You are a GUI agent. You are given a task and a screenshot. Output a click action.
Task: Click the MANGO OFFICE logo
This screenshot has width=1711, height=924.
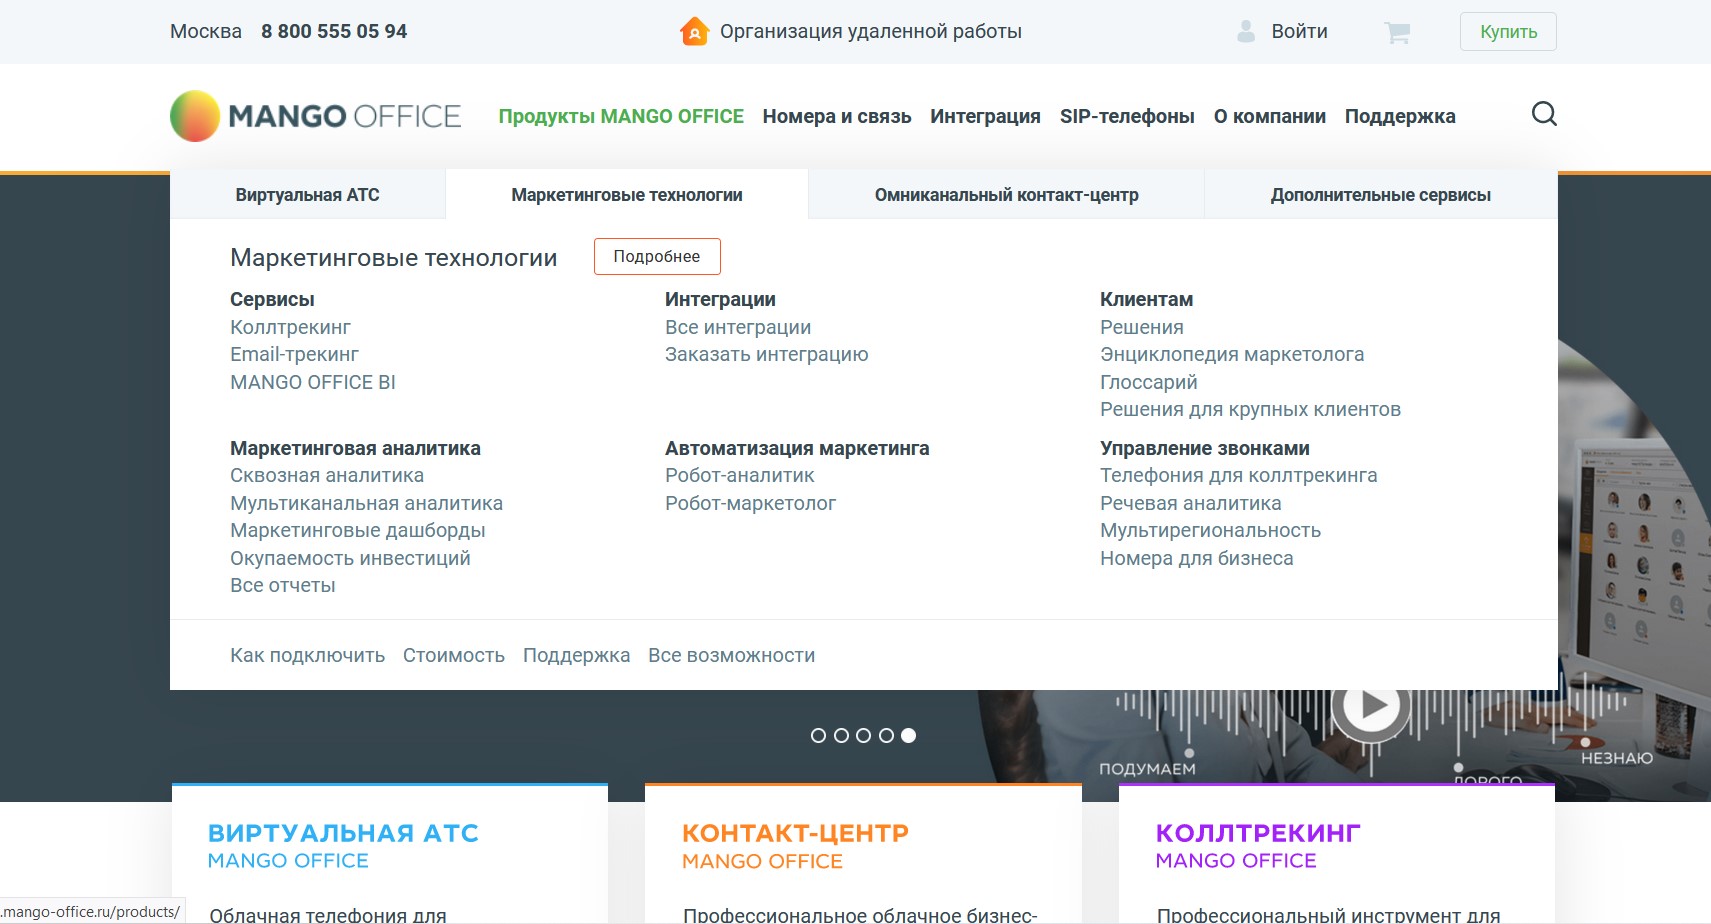click(315, 116)
